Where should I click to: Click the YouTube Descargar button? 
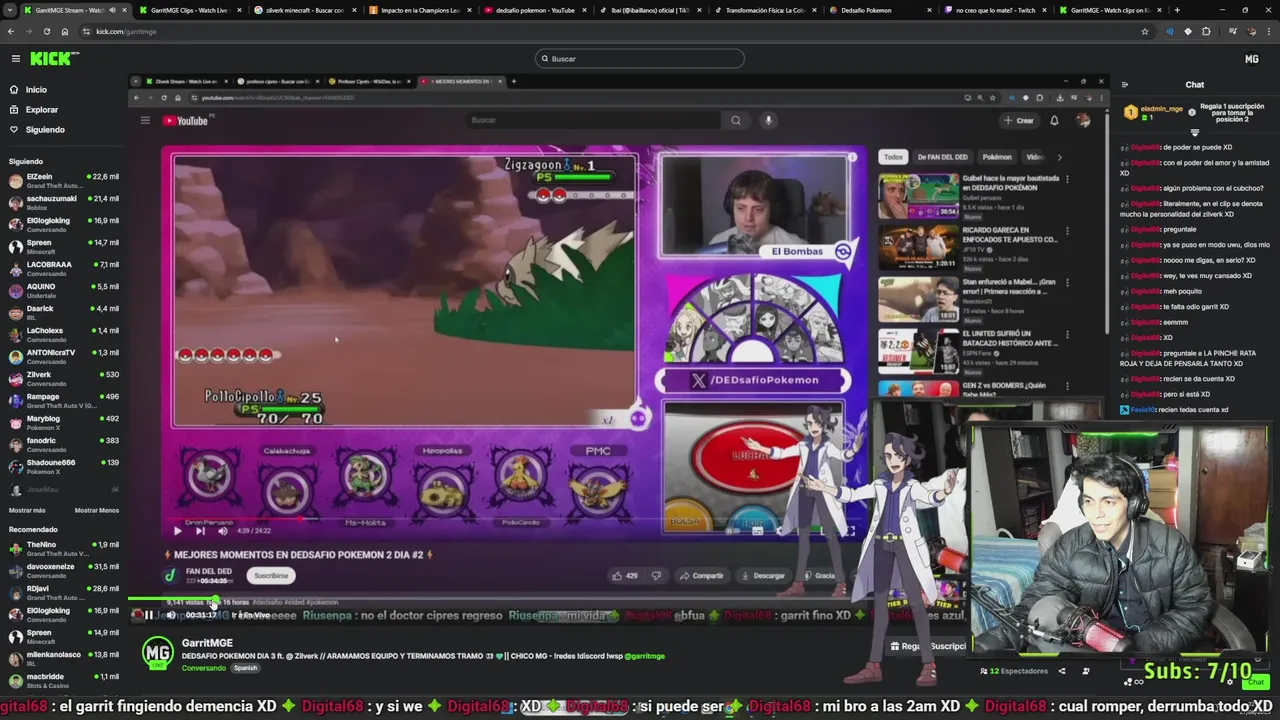tap(763, 576)
